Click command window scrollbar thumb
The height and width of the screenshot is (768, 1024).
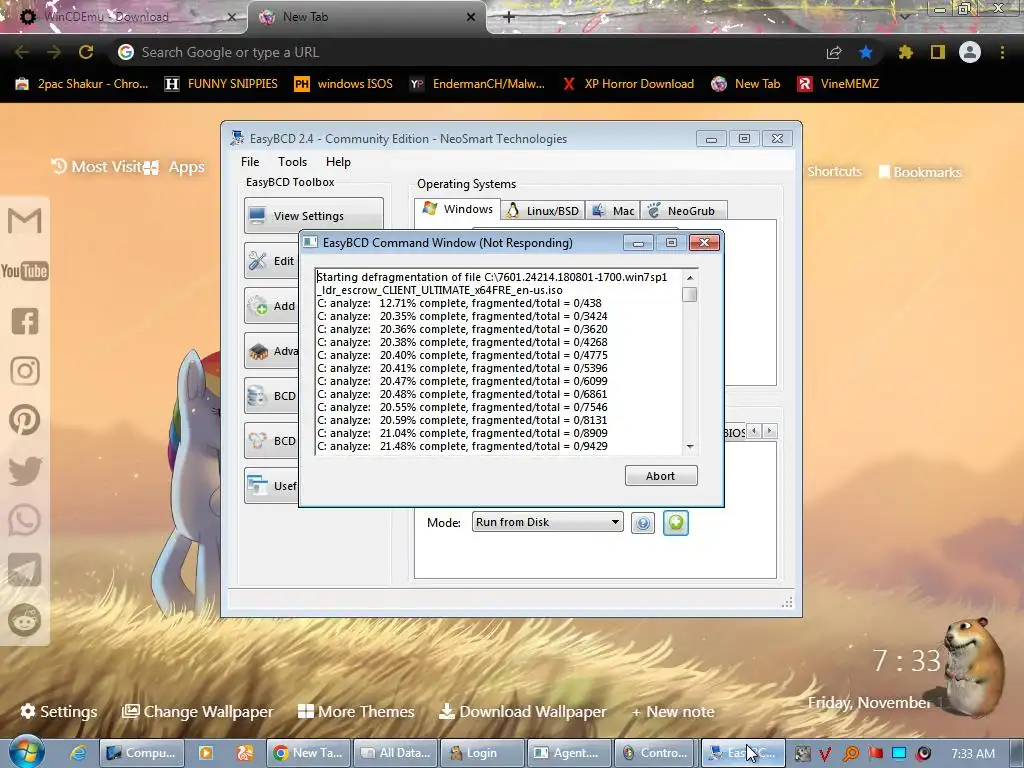(689, 295)
